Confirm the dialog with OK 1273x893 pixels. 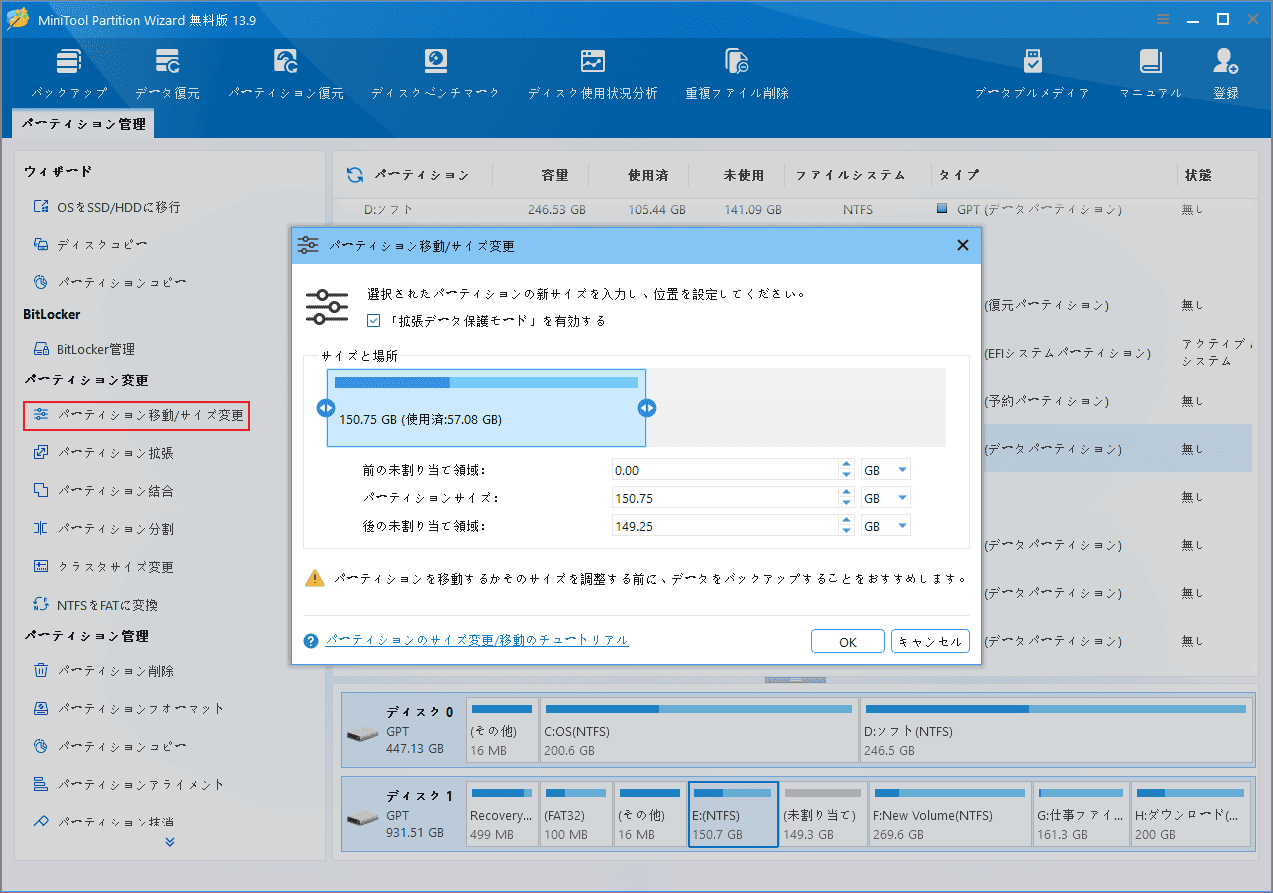coord(848,642)
